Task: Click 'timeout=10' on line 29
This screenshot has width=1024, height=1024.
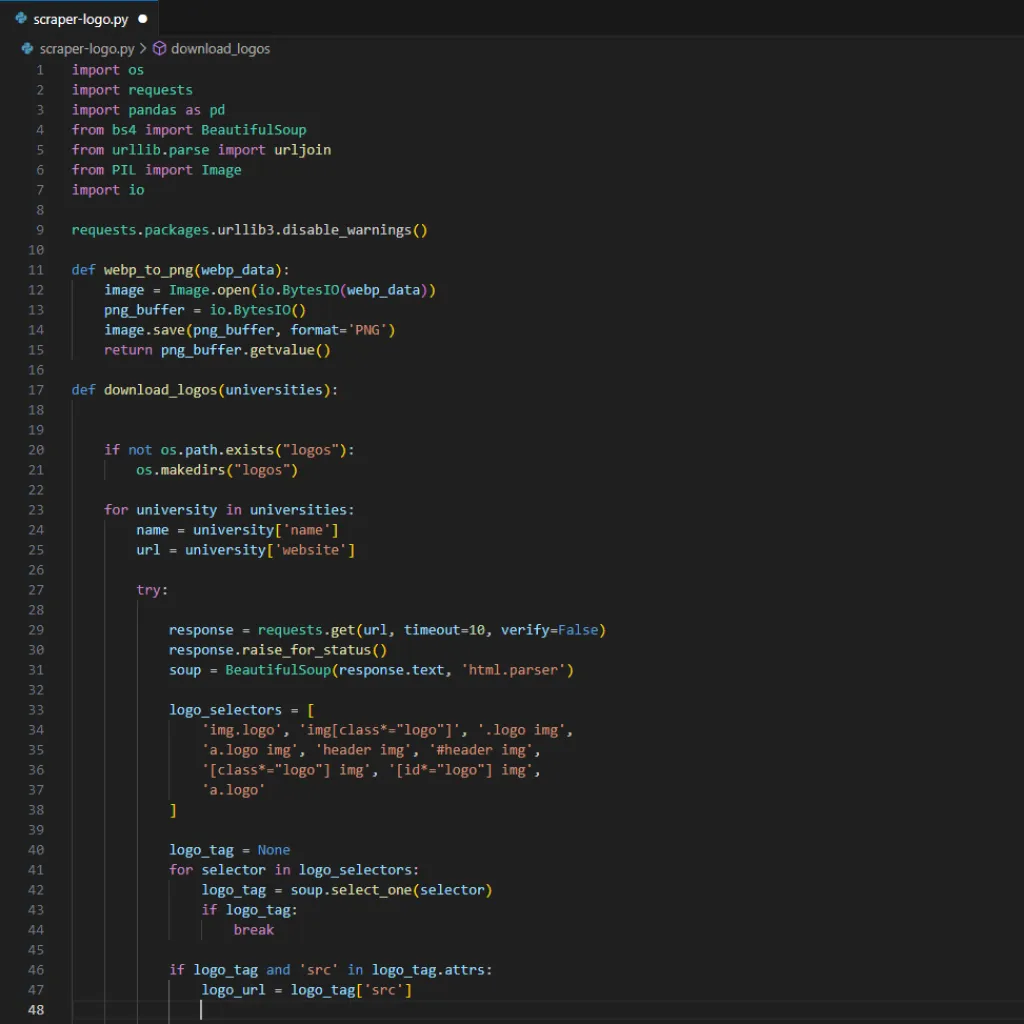Action: [445, 630]
